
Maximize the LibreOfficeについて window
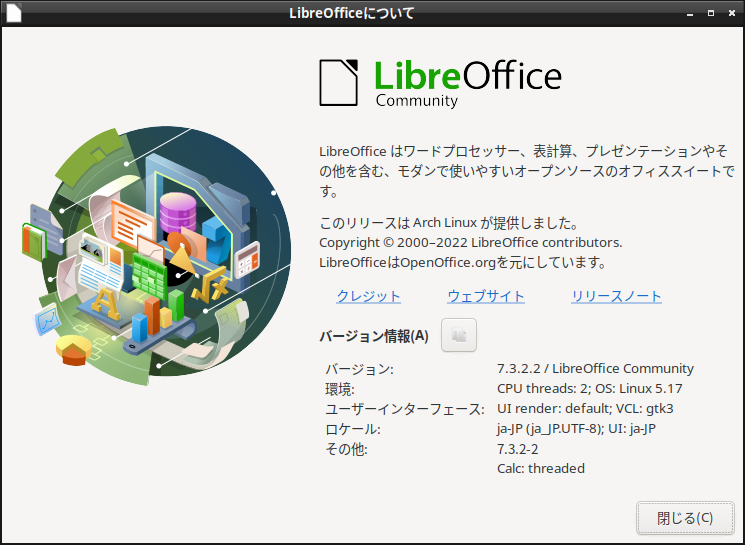711,13
